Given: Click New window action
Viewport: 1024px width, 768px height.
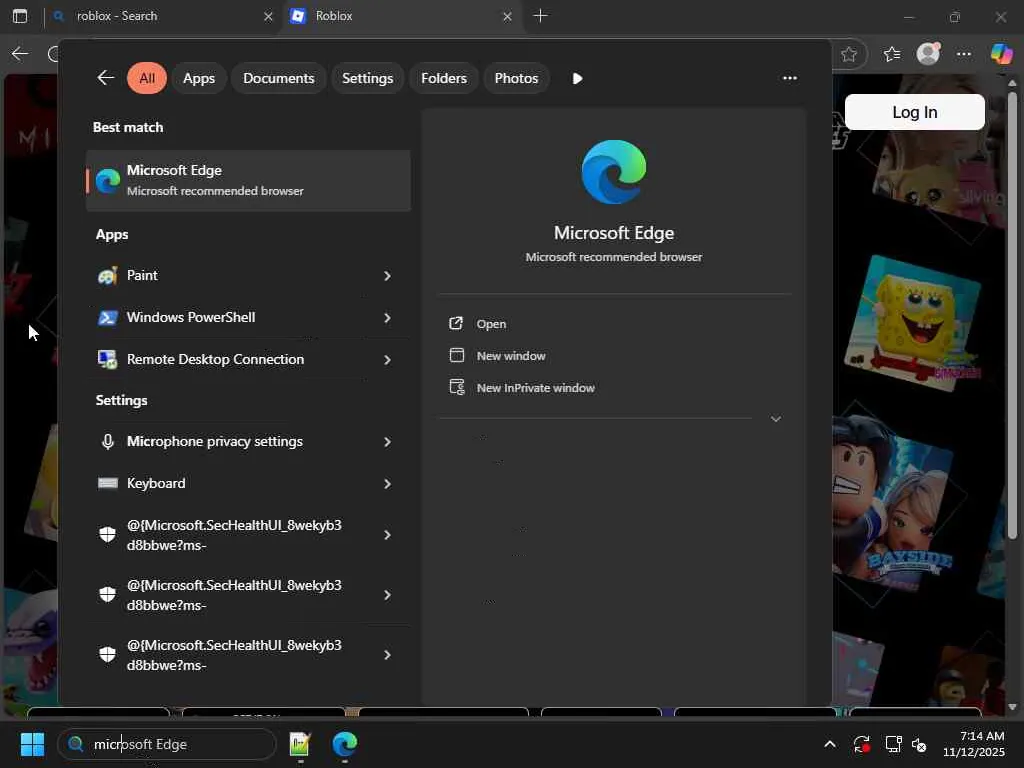Looking at the screenshot, I should [511, 356].
